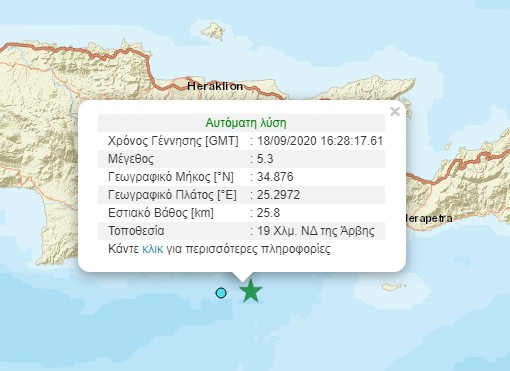This screenshot has width=510, height=371.
Task: Close the earthquake info popup
Action: click(395, 111)
